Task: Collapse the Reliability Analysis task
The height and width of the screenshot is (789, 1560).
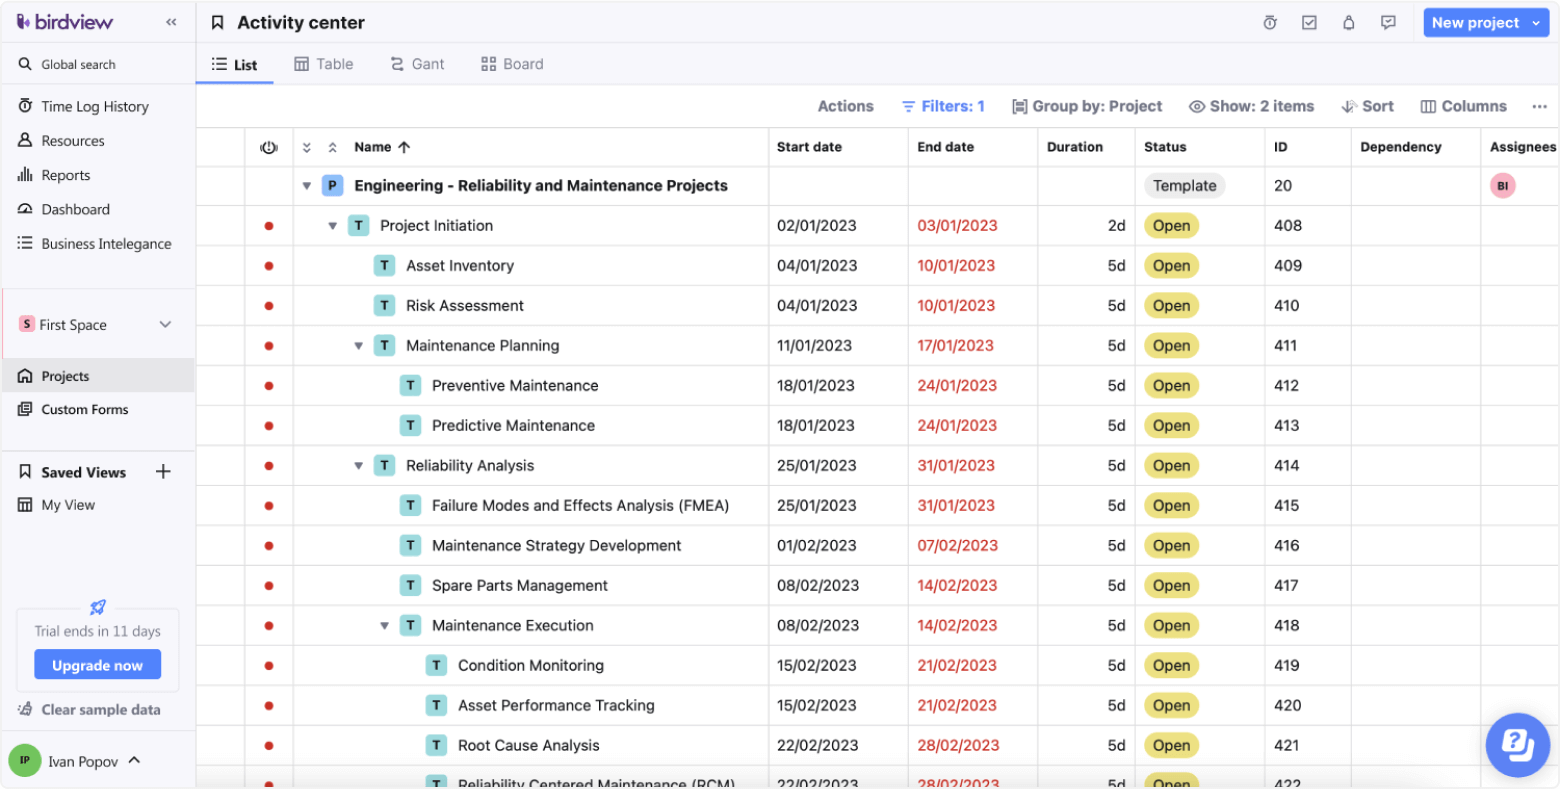Action: [x=359, y=466]
